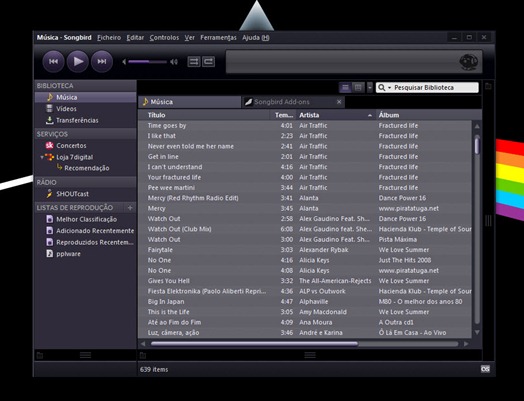
Task: Open the Editar menu
Action: [x=135, y=37]
